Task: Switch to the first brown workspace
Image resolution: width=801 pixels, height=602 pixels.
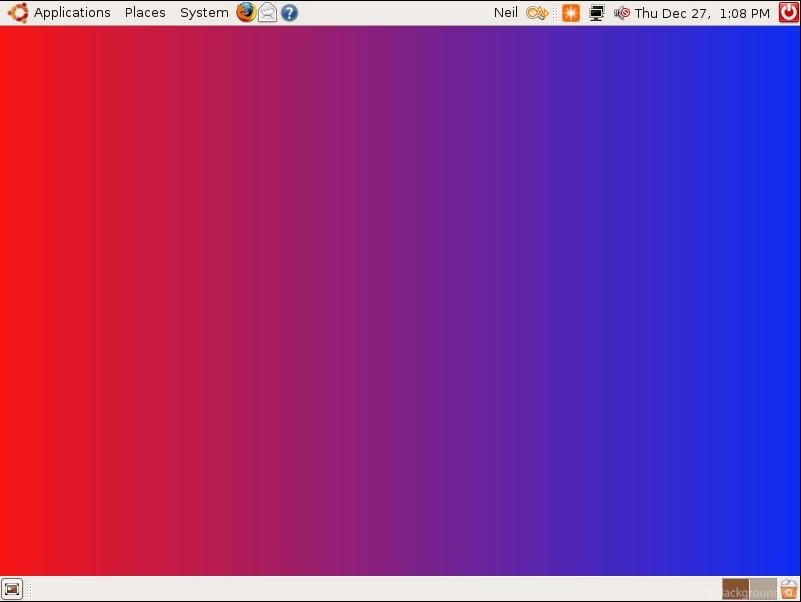Action: (735, 589)
